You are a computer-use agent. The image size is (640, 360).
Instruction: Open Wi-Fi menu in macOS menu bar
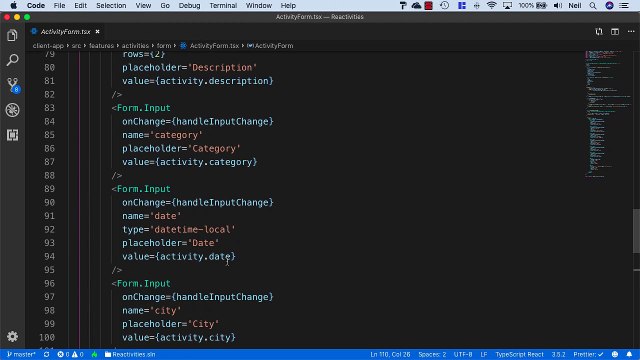click(491, 5)
